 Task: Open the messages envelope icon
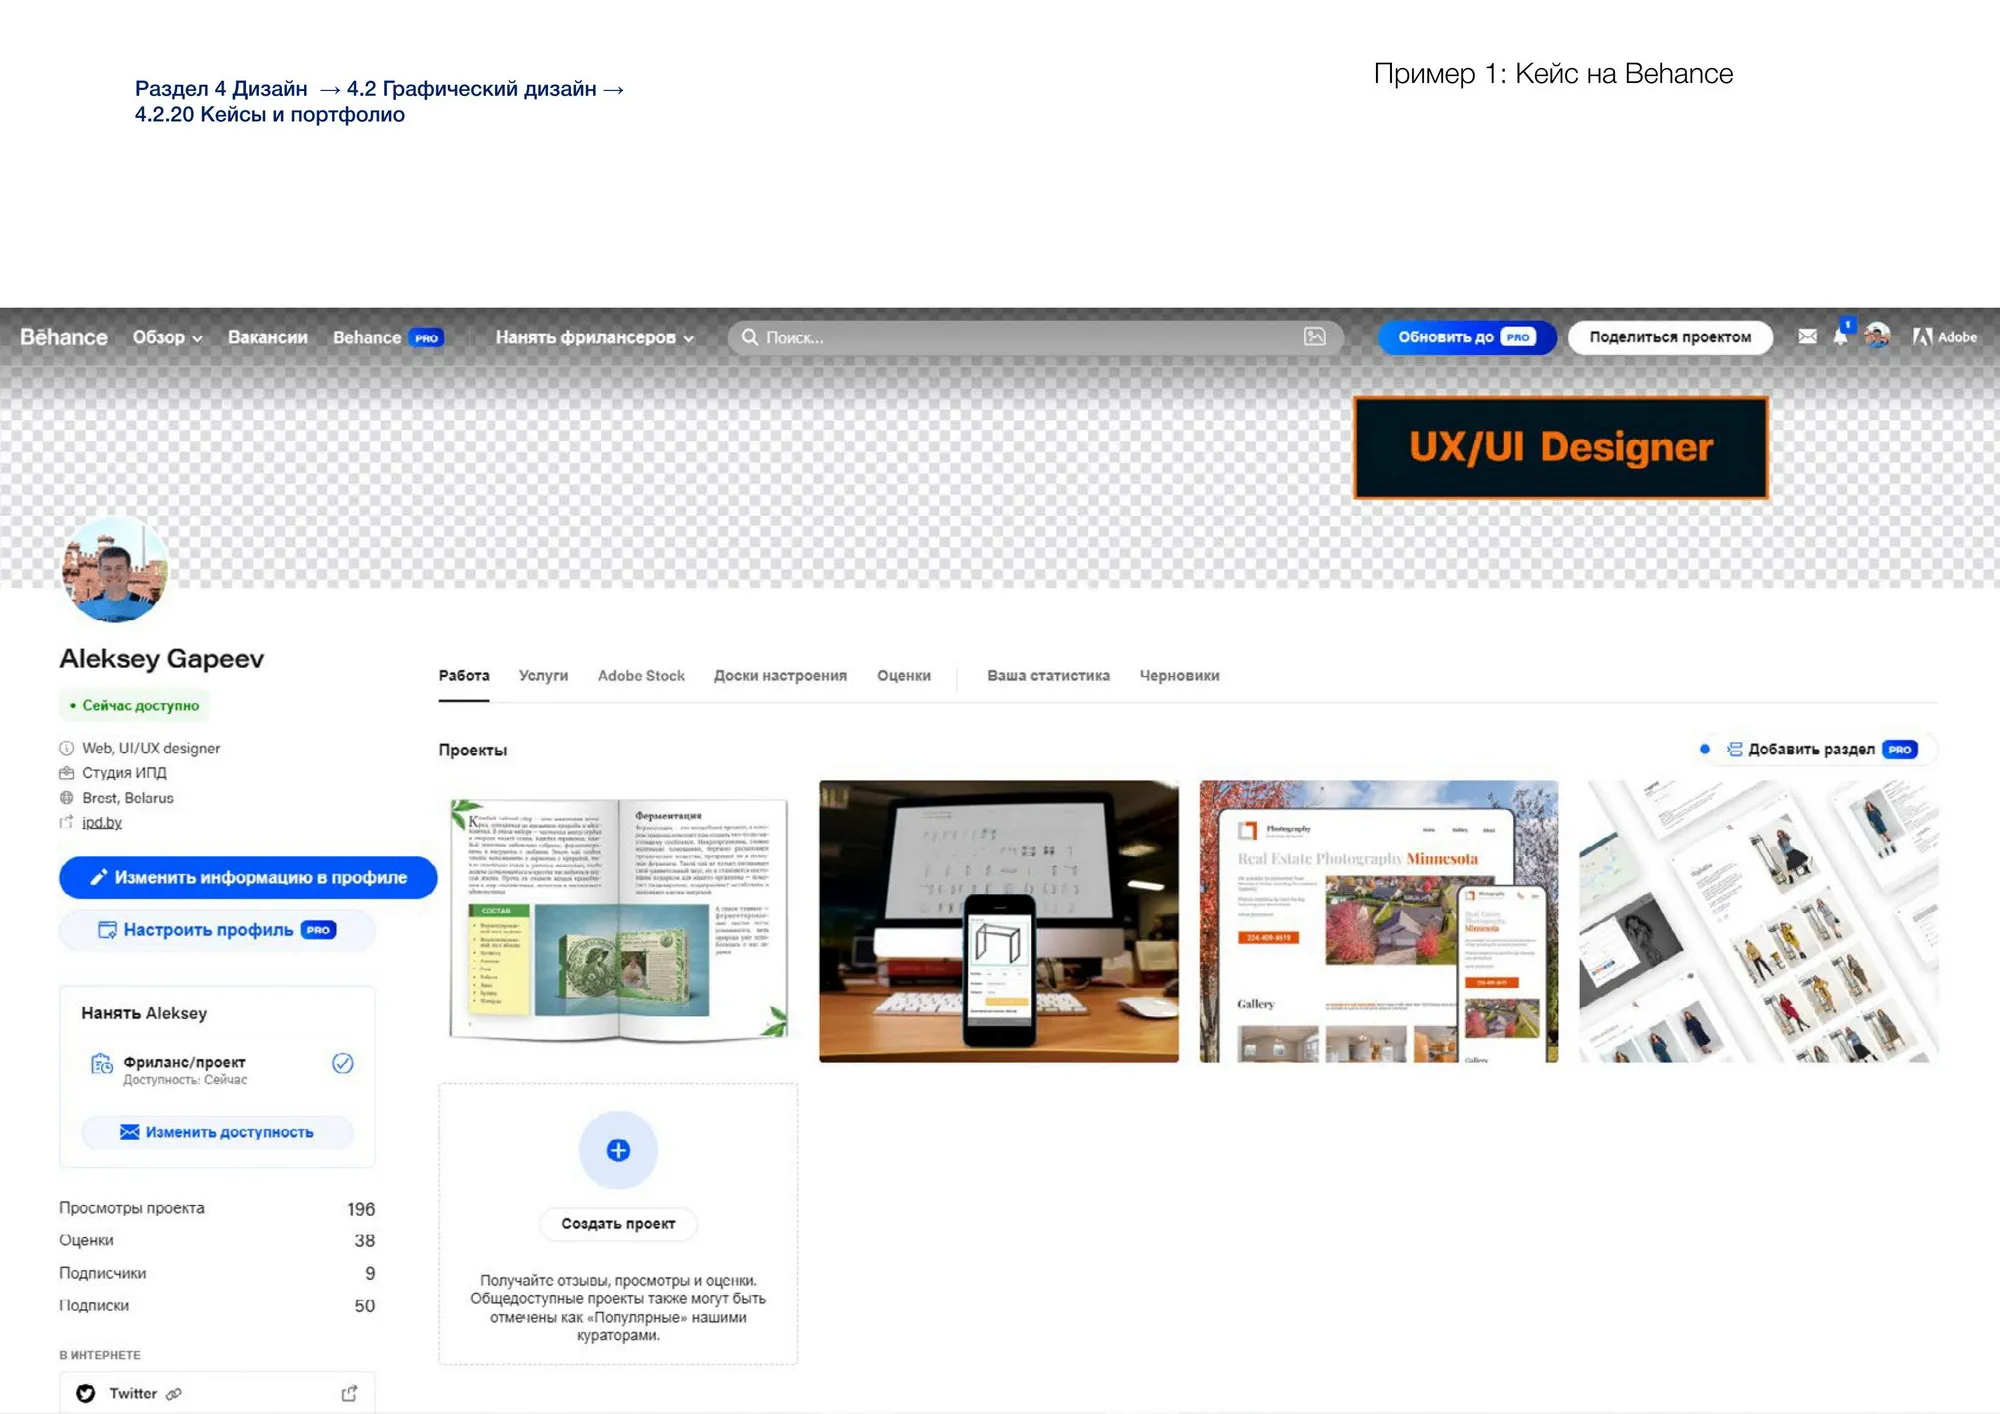pos(1807,337)
